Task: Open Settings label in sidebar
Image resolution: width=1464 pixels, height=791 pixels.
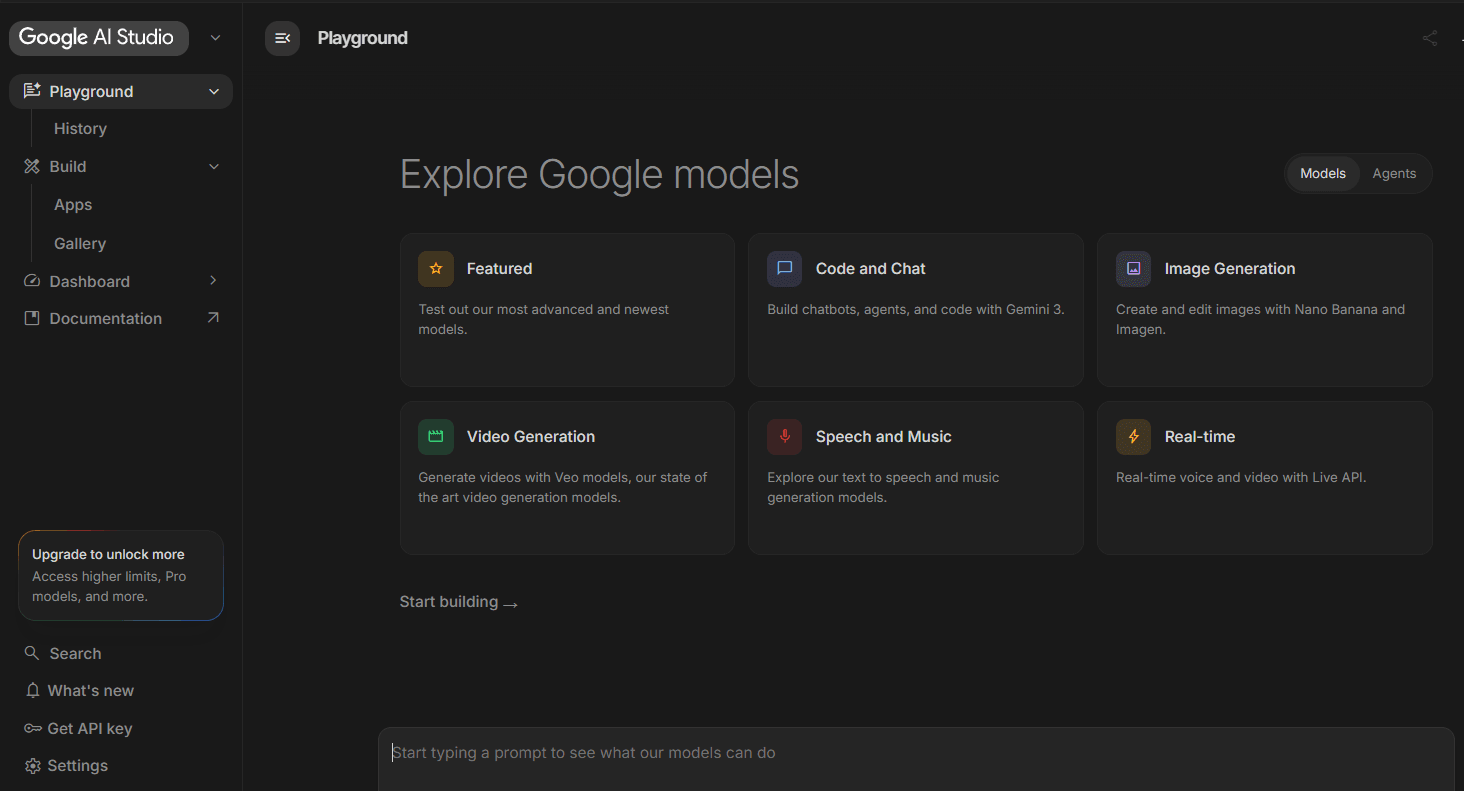Action: click(78, 765)
